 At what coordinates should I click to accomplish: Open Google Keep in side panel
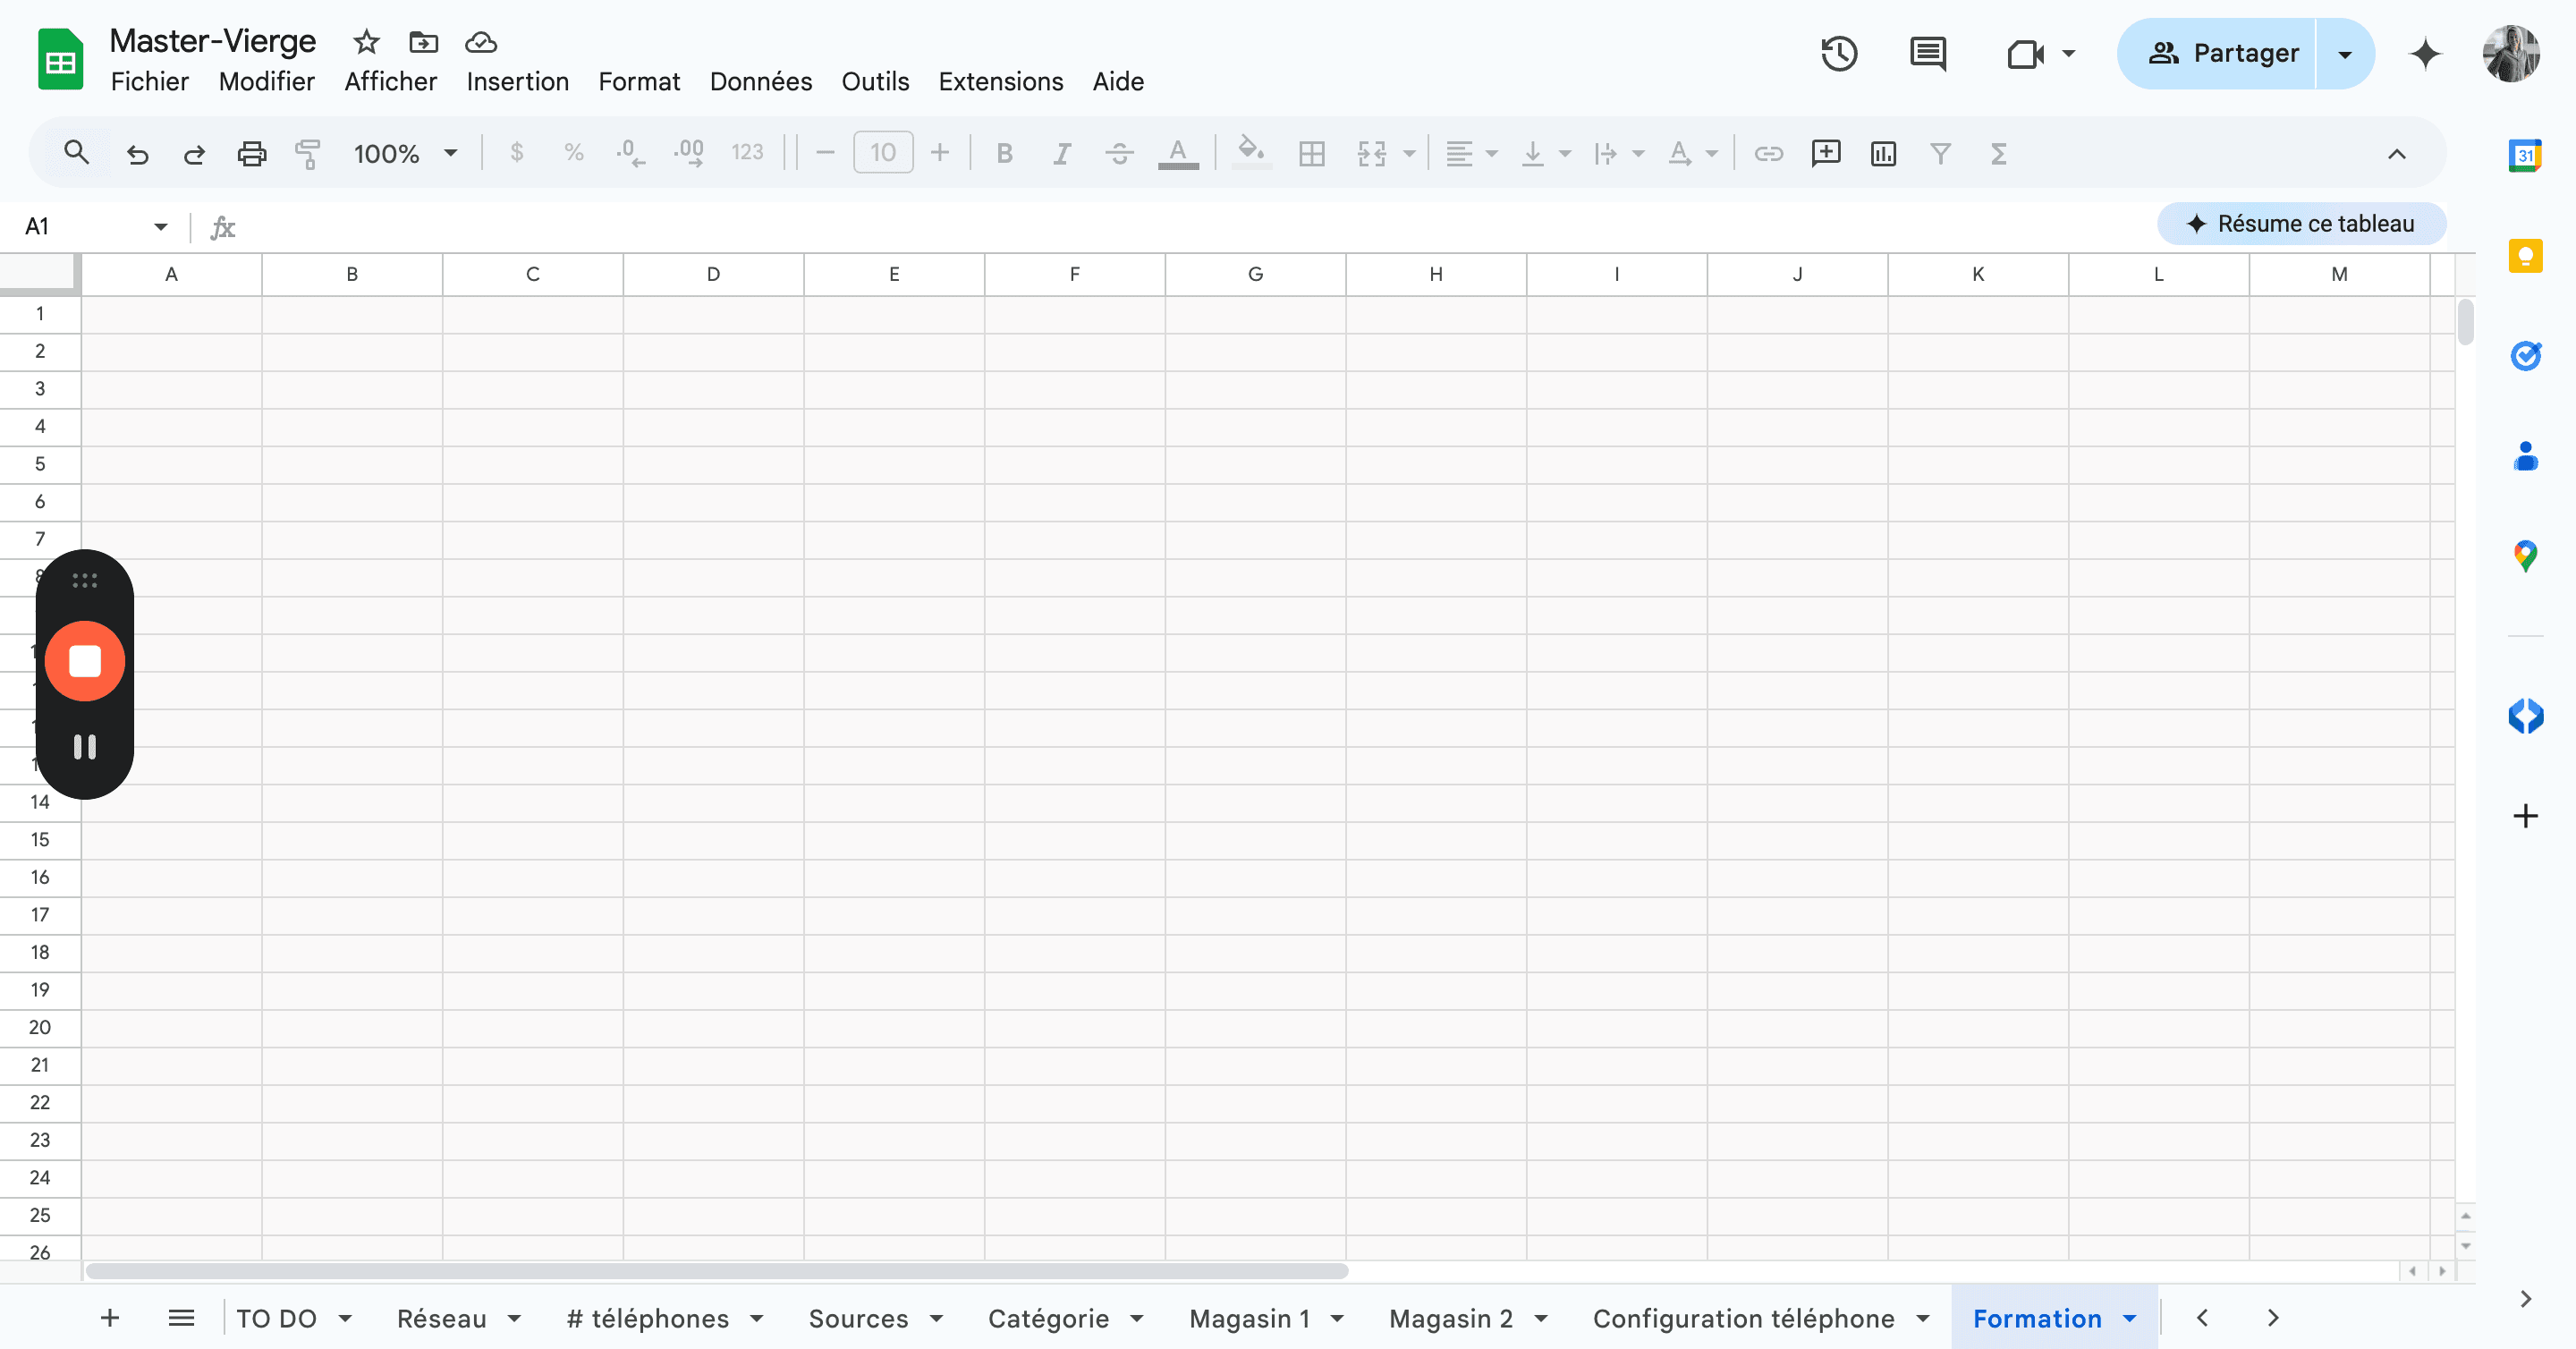pos(2525,256)
